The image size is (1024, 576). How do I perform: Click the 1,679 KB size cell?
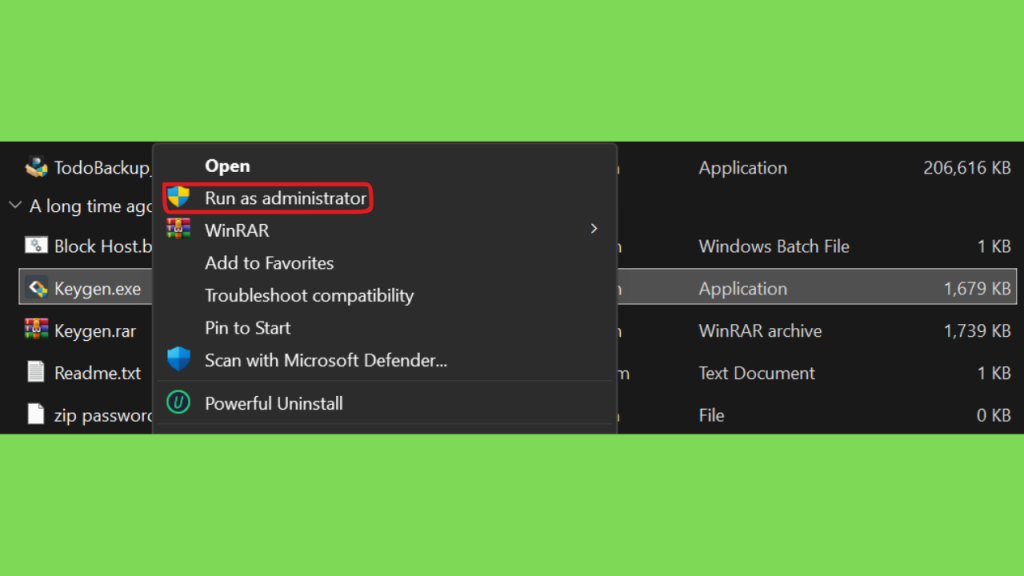977,289
